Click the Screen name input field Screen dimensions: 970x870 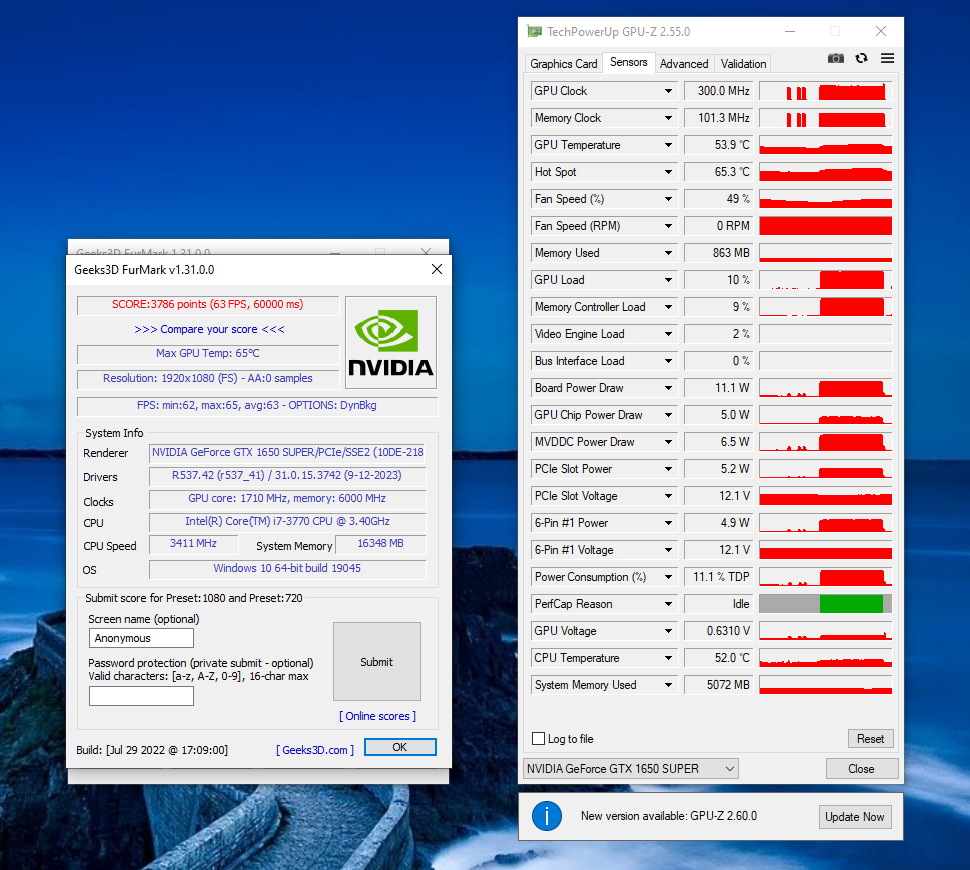coord(142,638)
